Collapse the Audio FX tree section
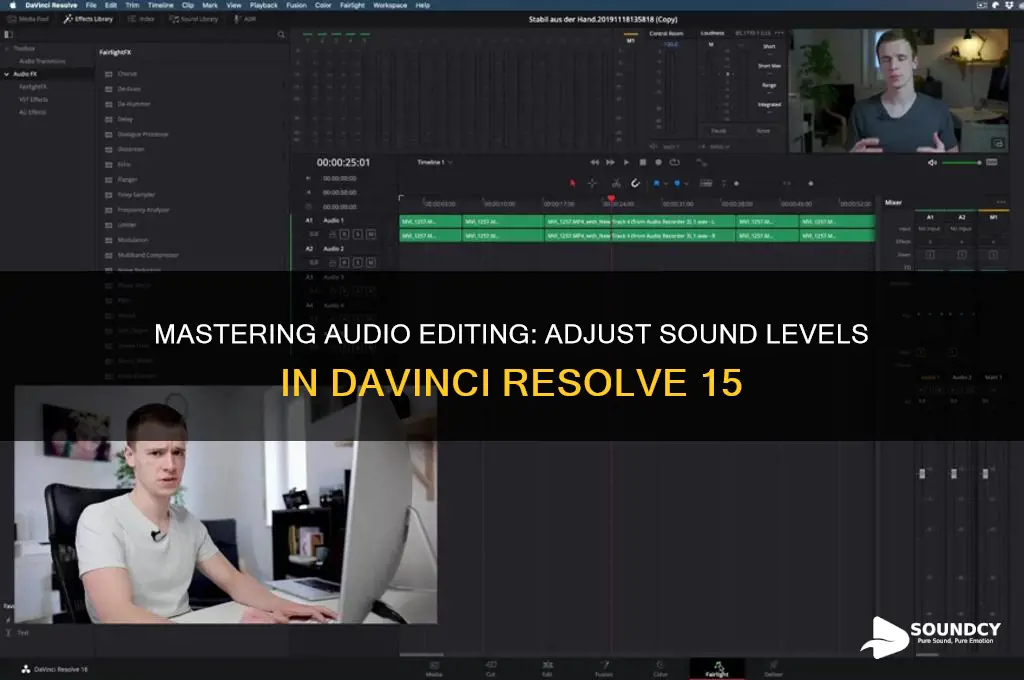1024x680 pixels. (x=7, y=74)
